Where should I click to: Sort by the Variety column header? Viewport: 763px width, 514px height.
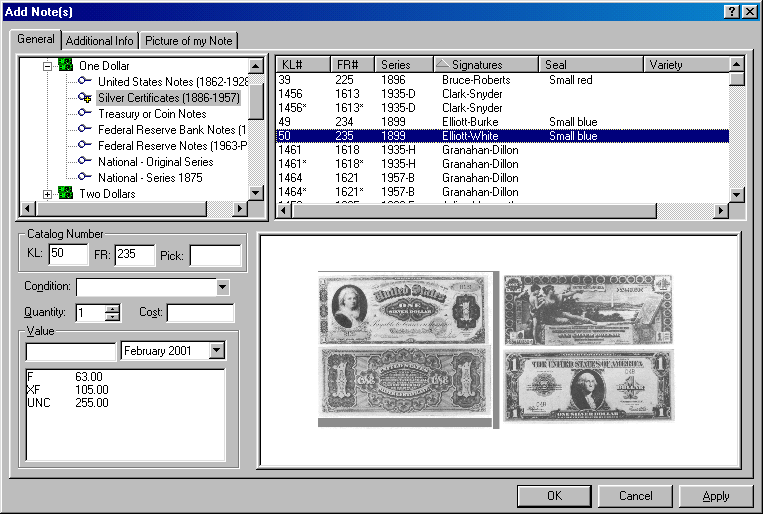tap(687, 65)
